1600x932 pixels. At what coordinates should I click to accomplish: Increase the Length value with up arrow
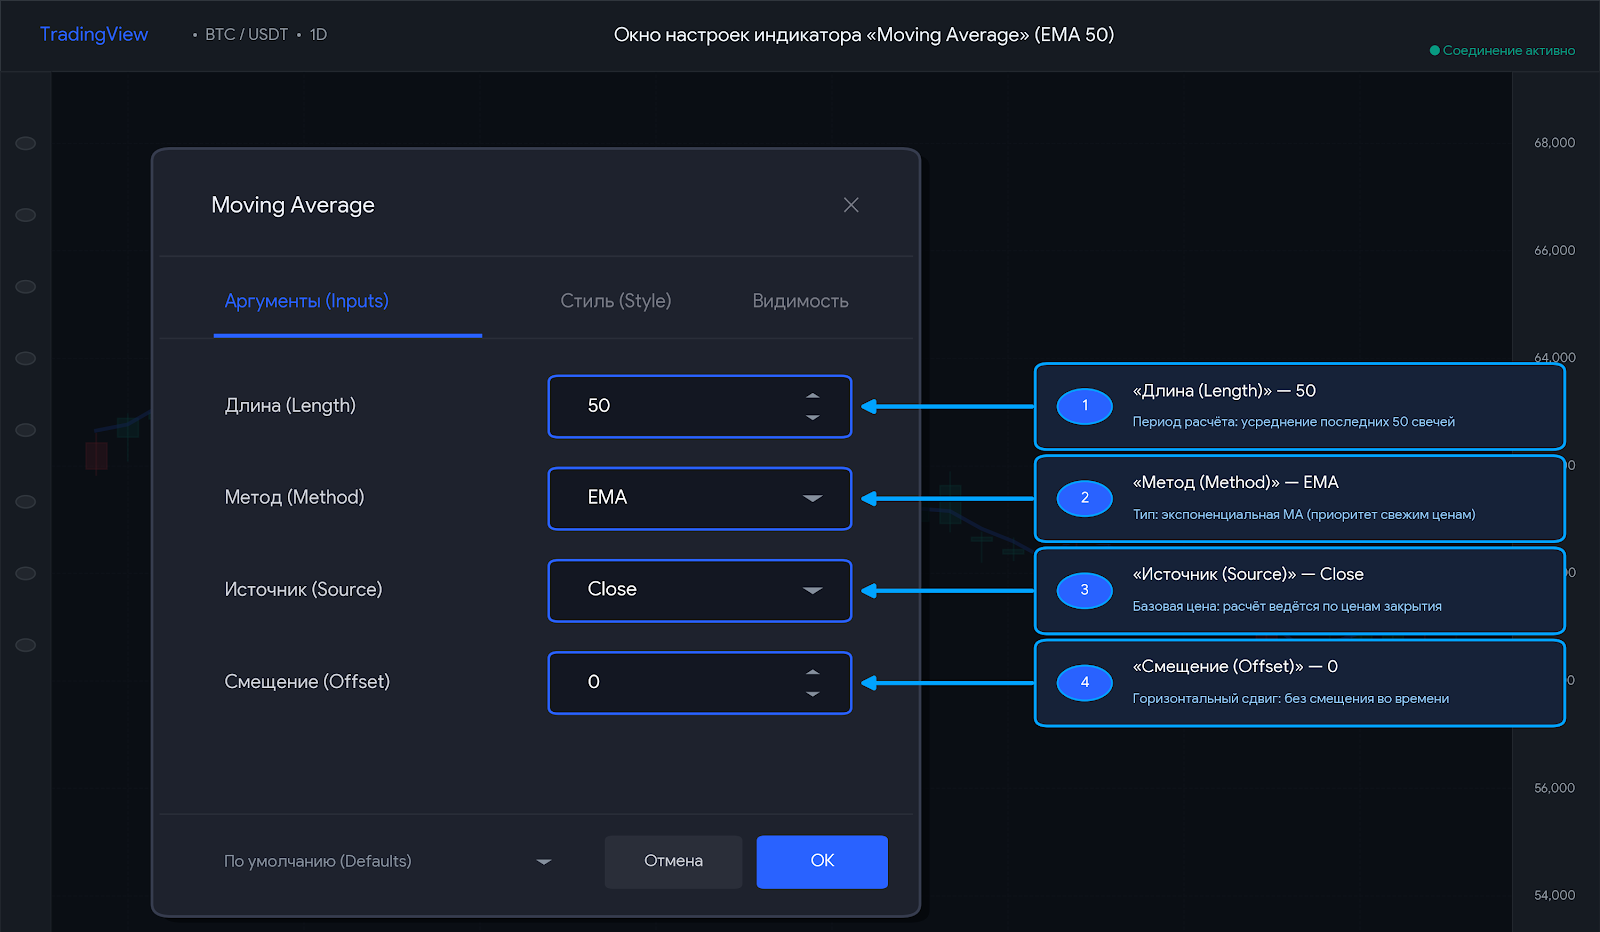813,396
